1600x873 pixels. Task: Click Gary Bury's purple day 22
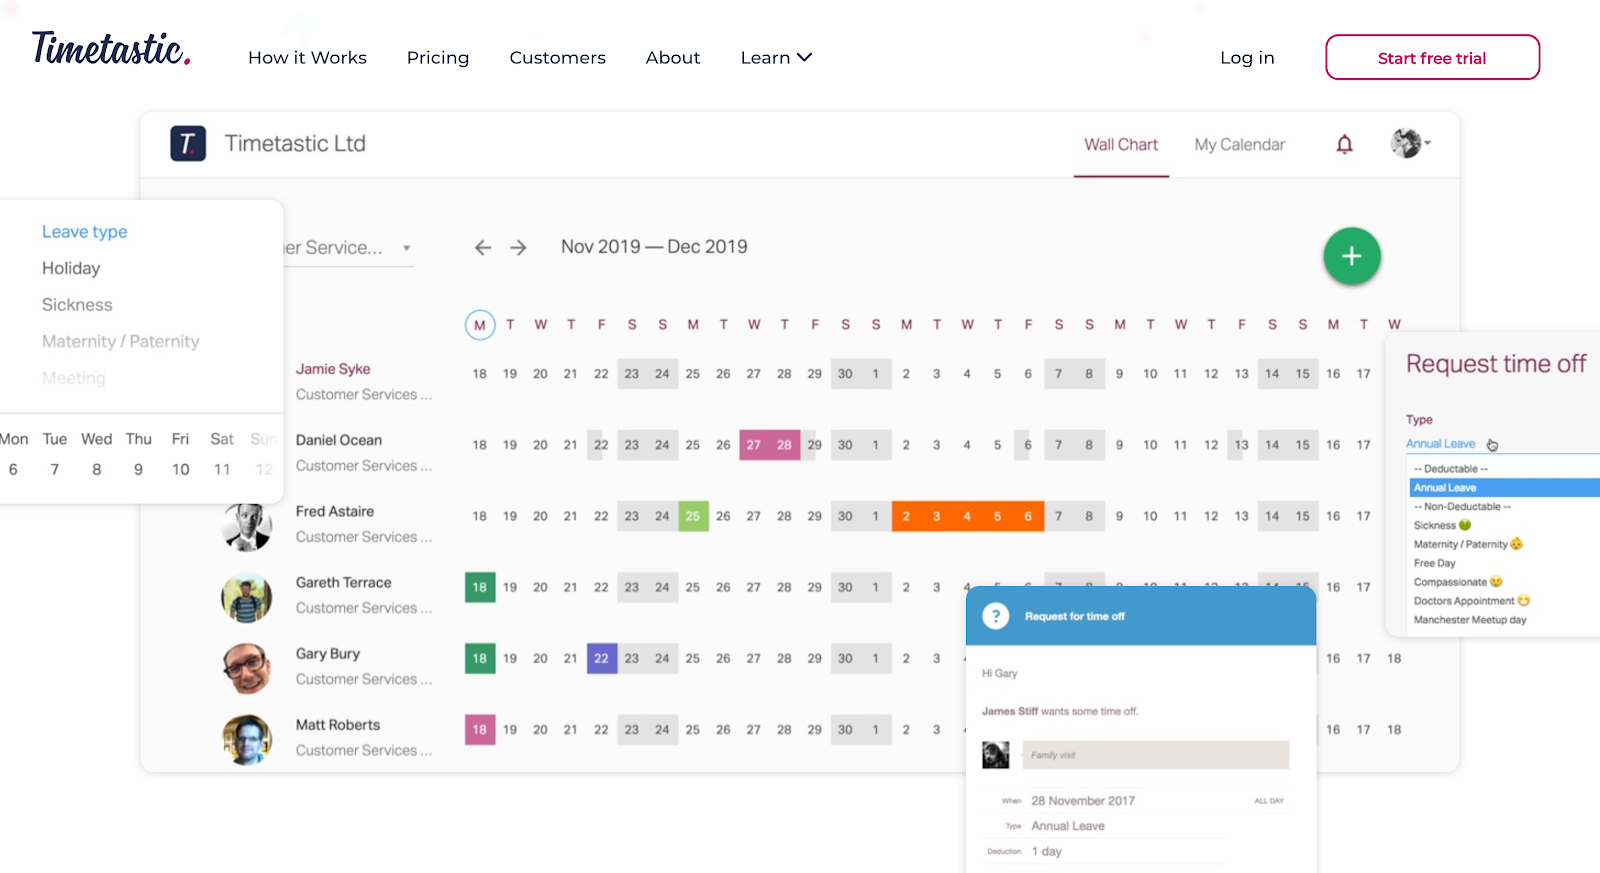601,658
